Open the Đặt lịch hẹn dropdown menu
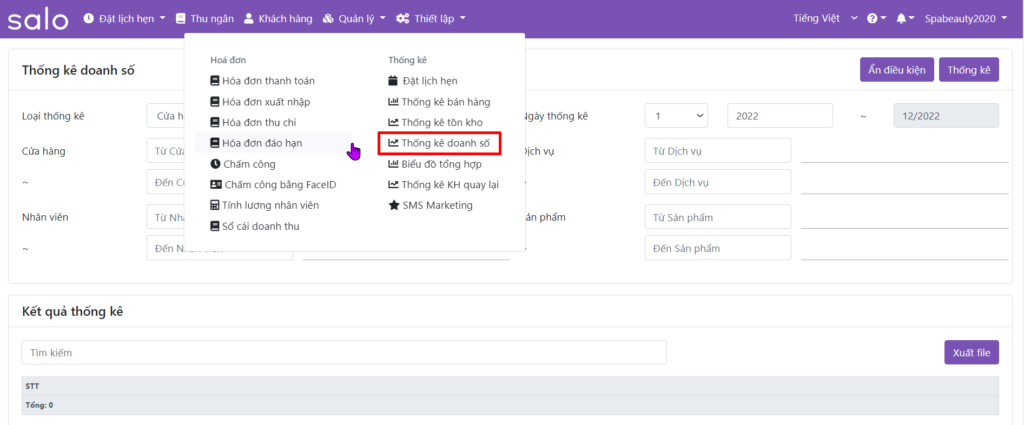 [x=125, y=19]
